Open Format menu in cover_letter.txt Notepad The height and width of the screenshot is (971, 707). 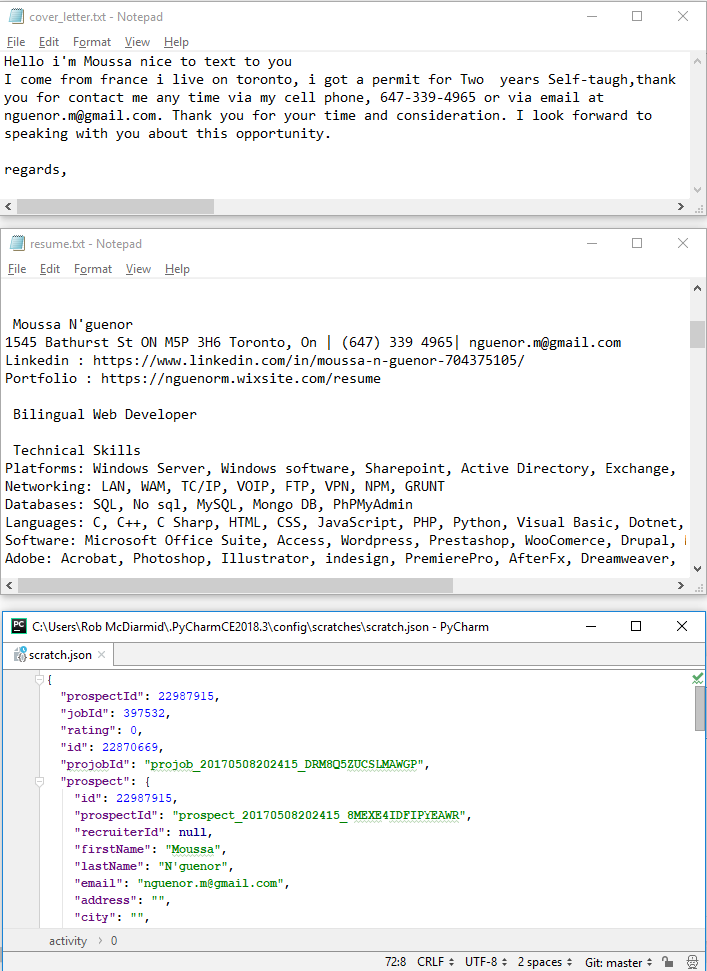(x=92, y=42)
